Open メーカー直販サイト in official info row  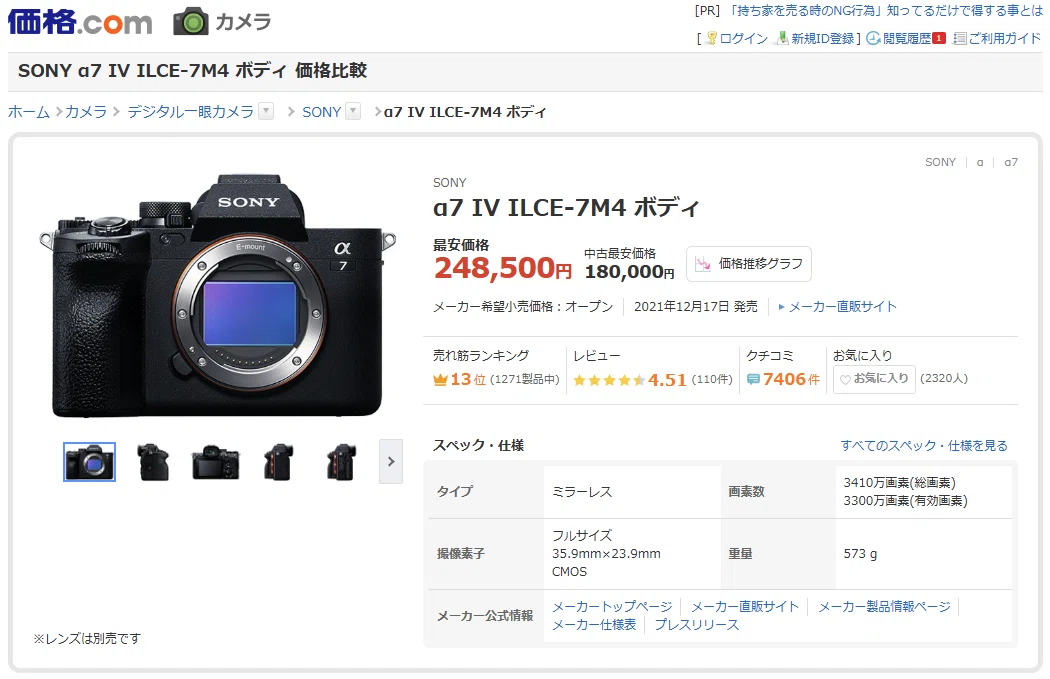(745, 607)
